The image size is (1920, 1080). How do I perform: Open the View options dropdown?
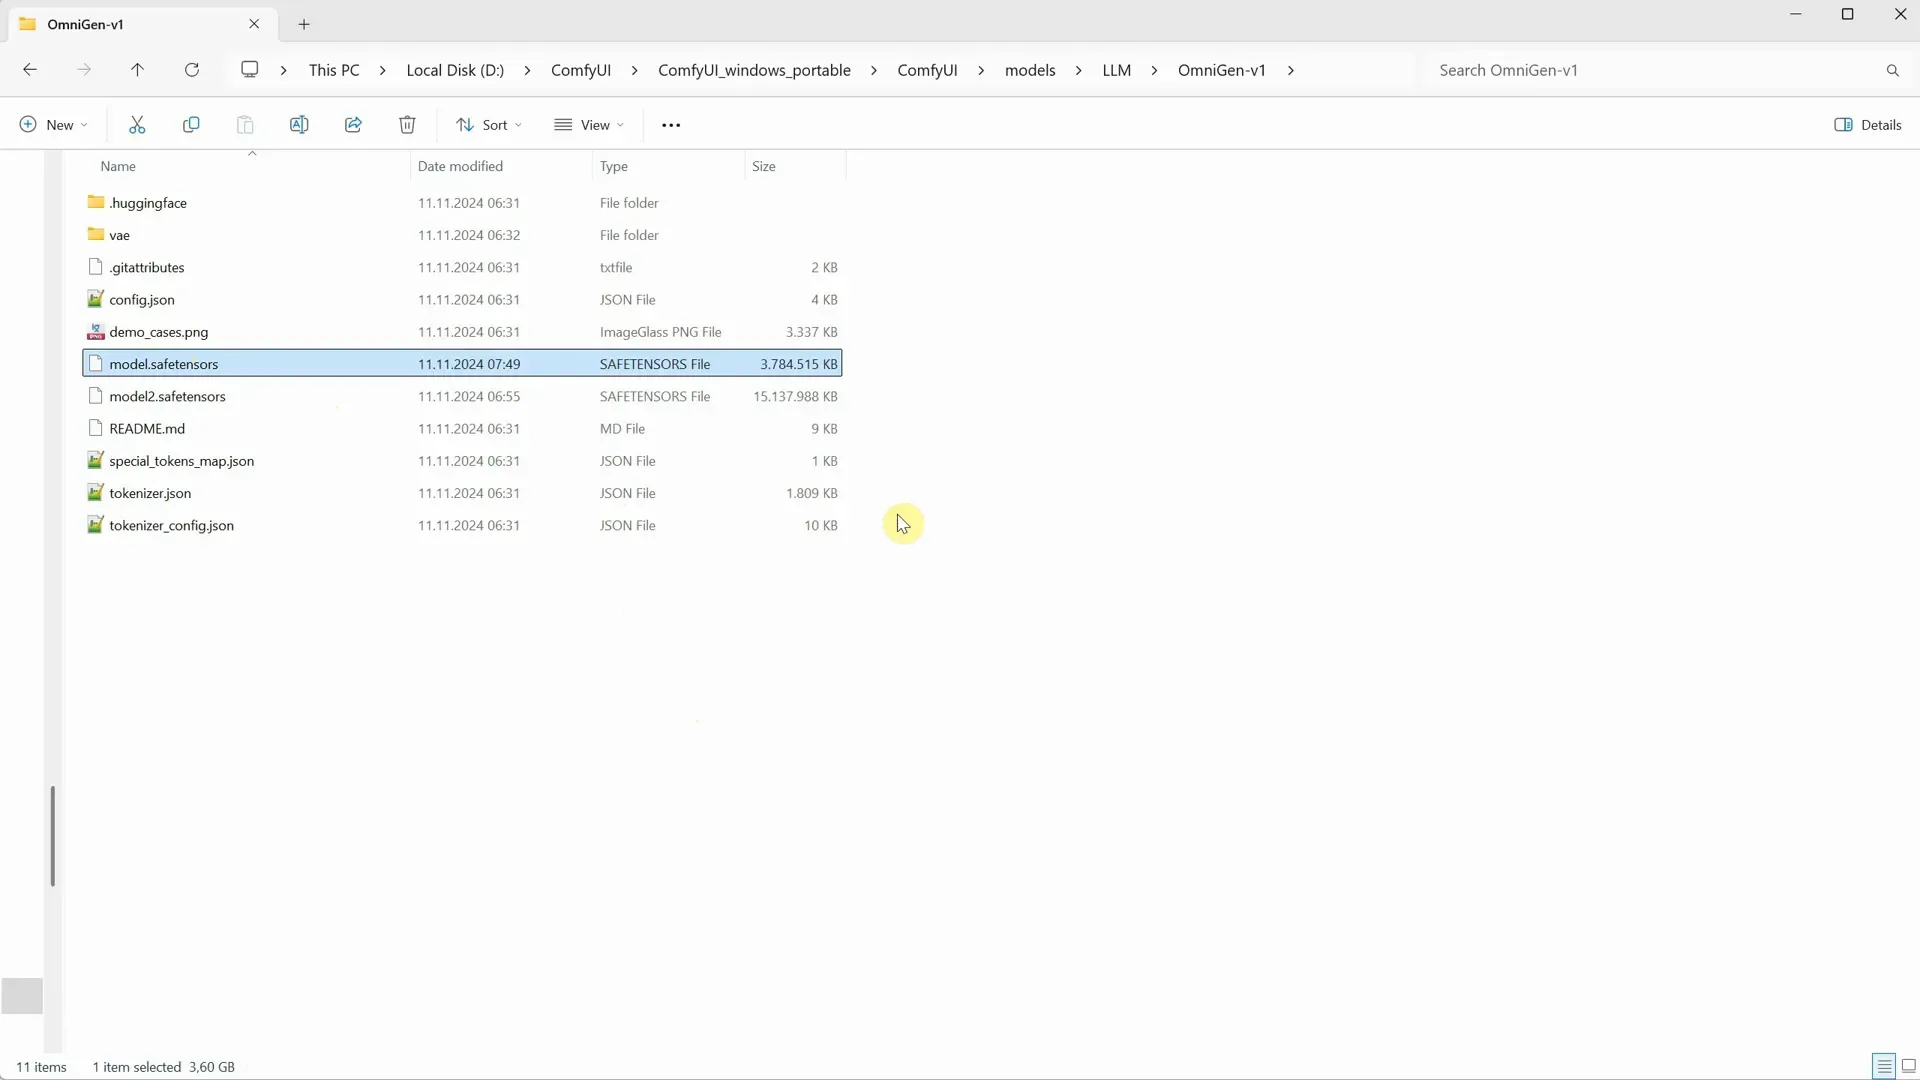tap(590, 124)
